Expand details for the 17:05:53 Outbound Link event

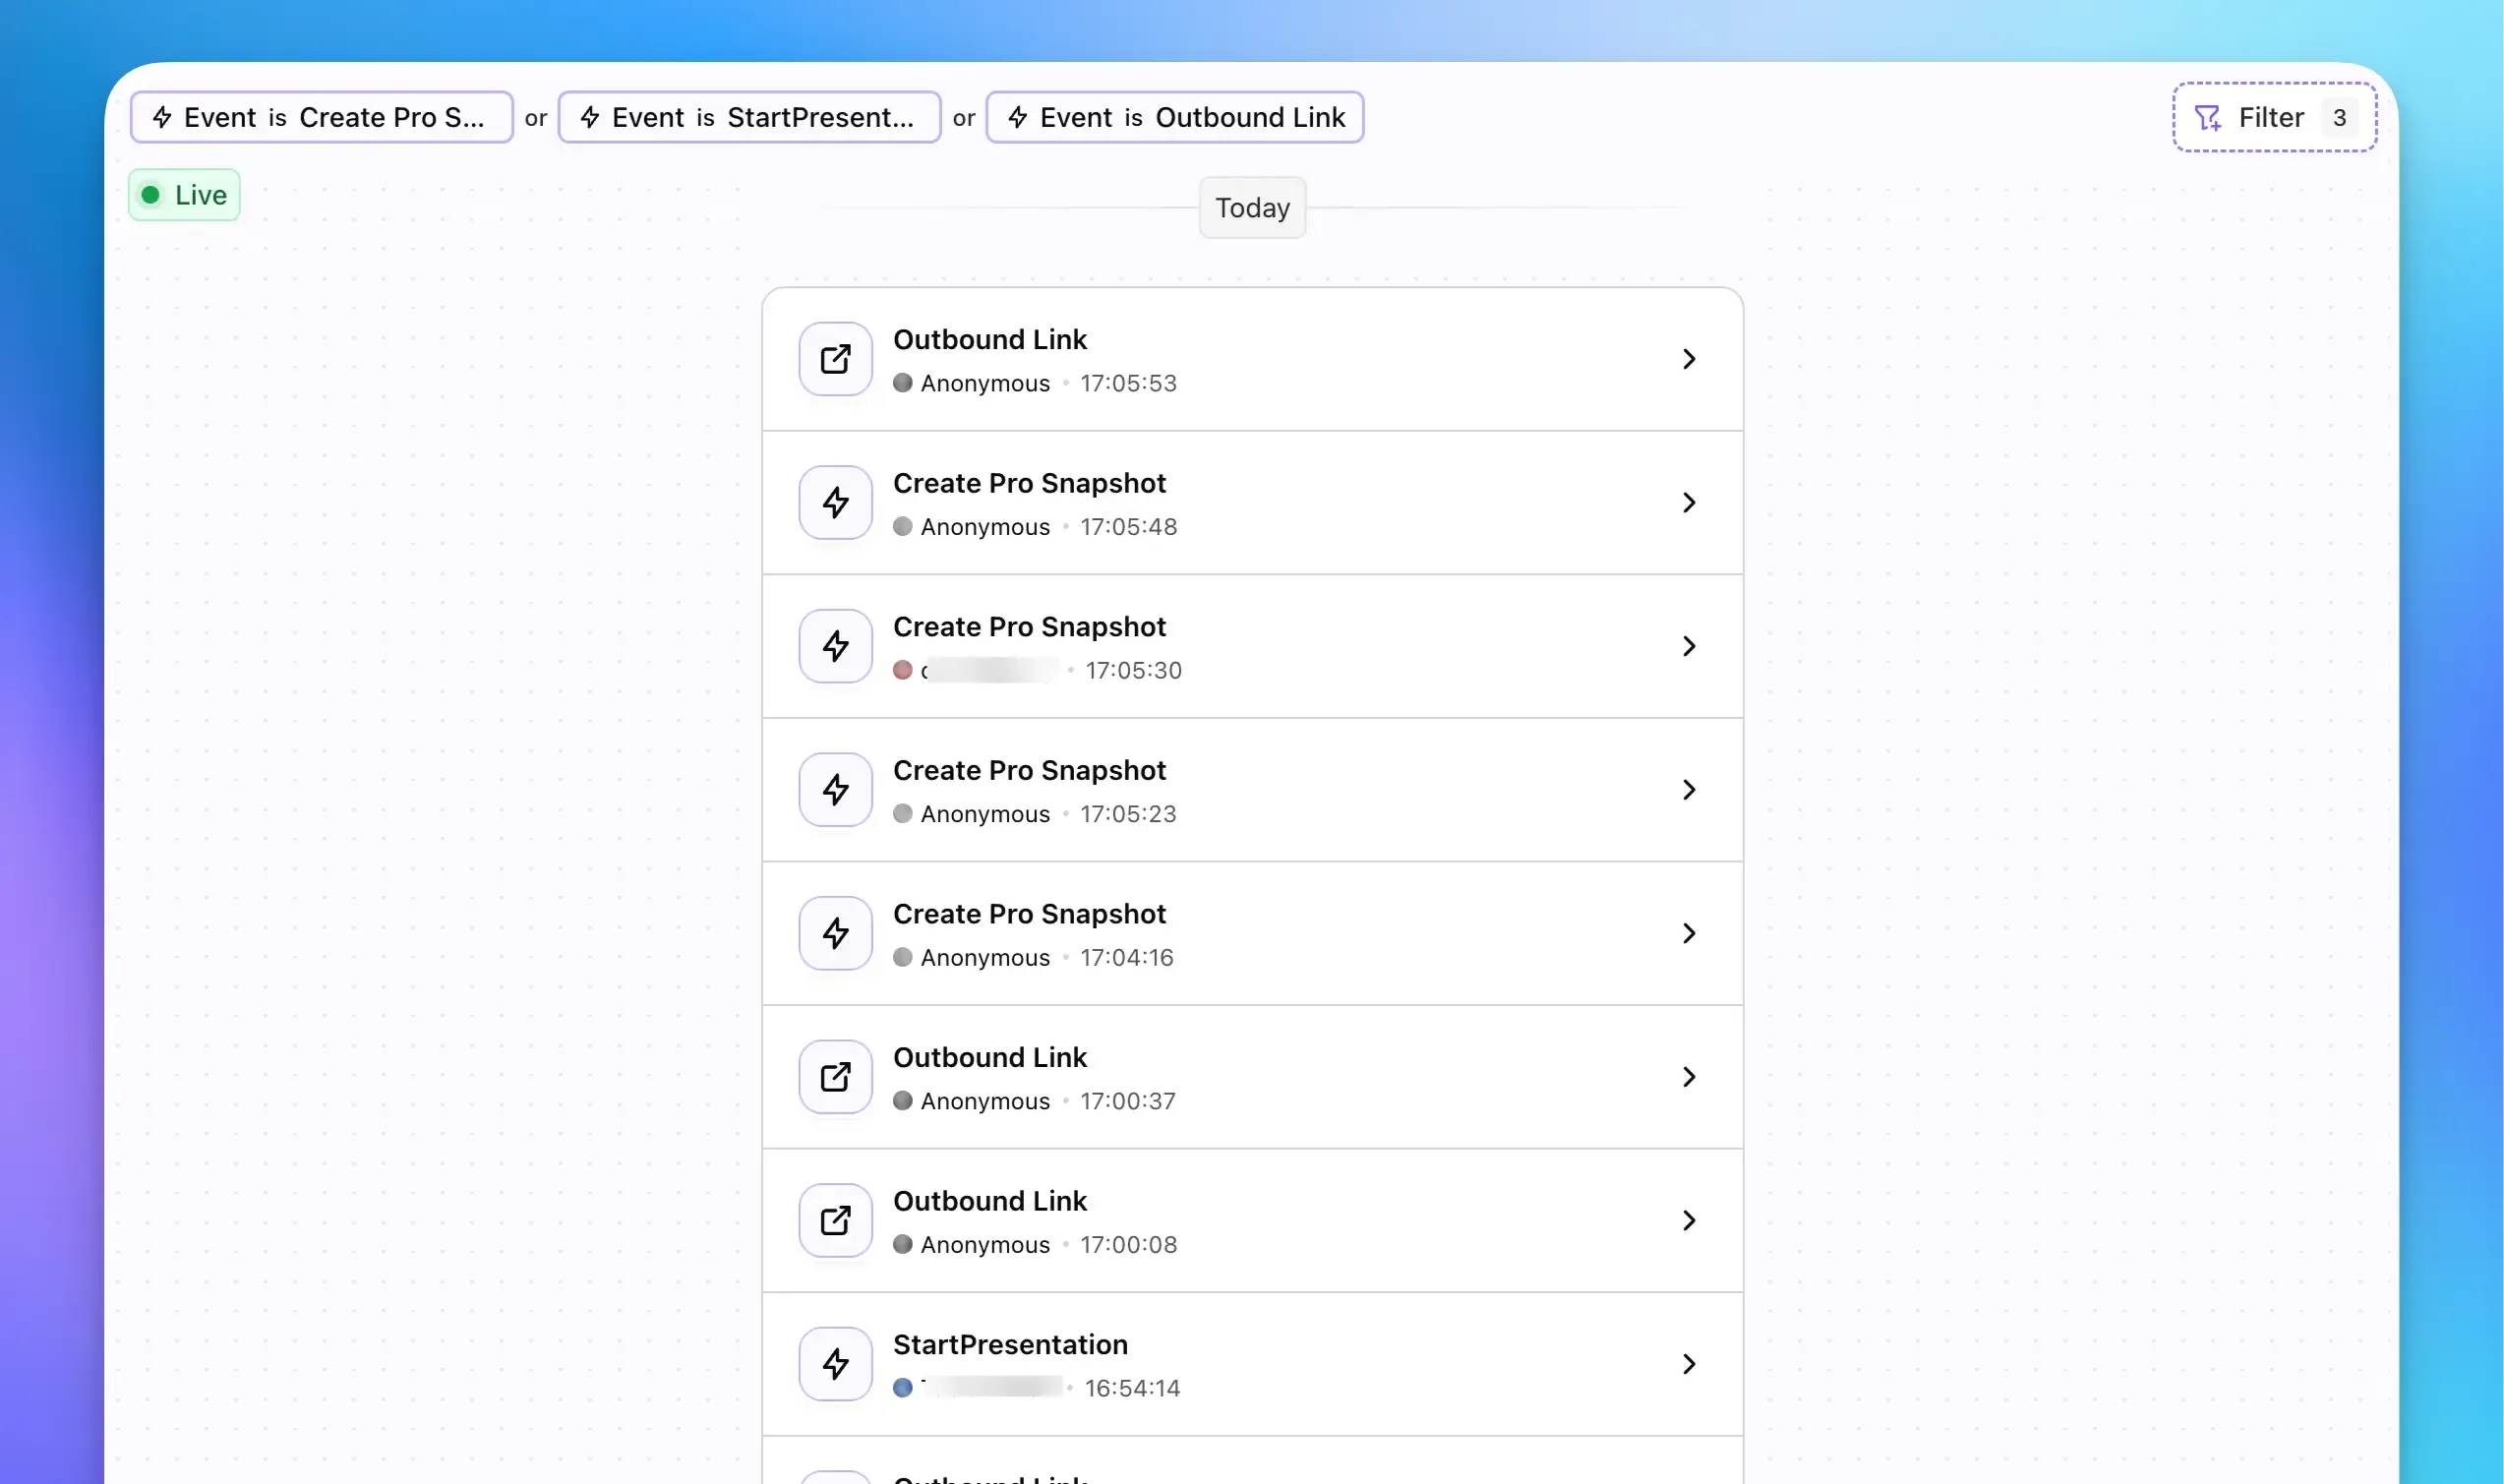pyautogui.click(x=1689, y=359)
